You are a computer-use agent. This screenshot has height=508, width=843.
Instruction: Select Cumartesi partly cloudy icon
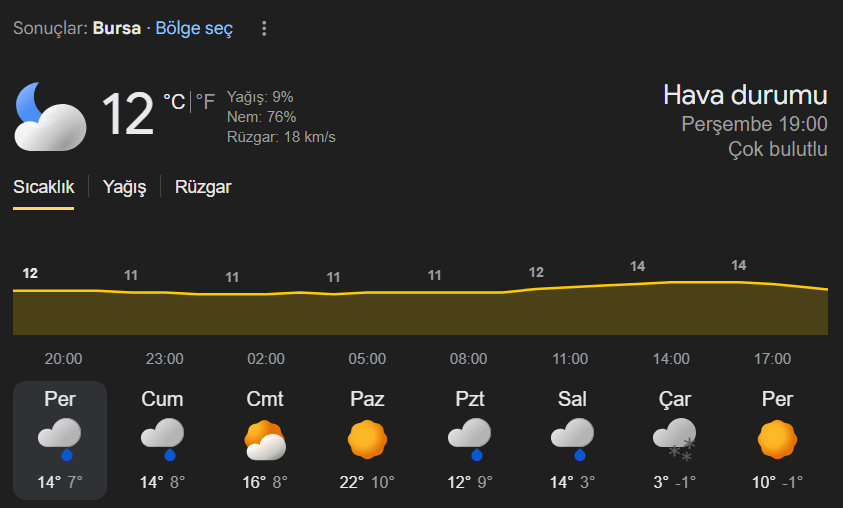[266, 439]
